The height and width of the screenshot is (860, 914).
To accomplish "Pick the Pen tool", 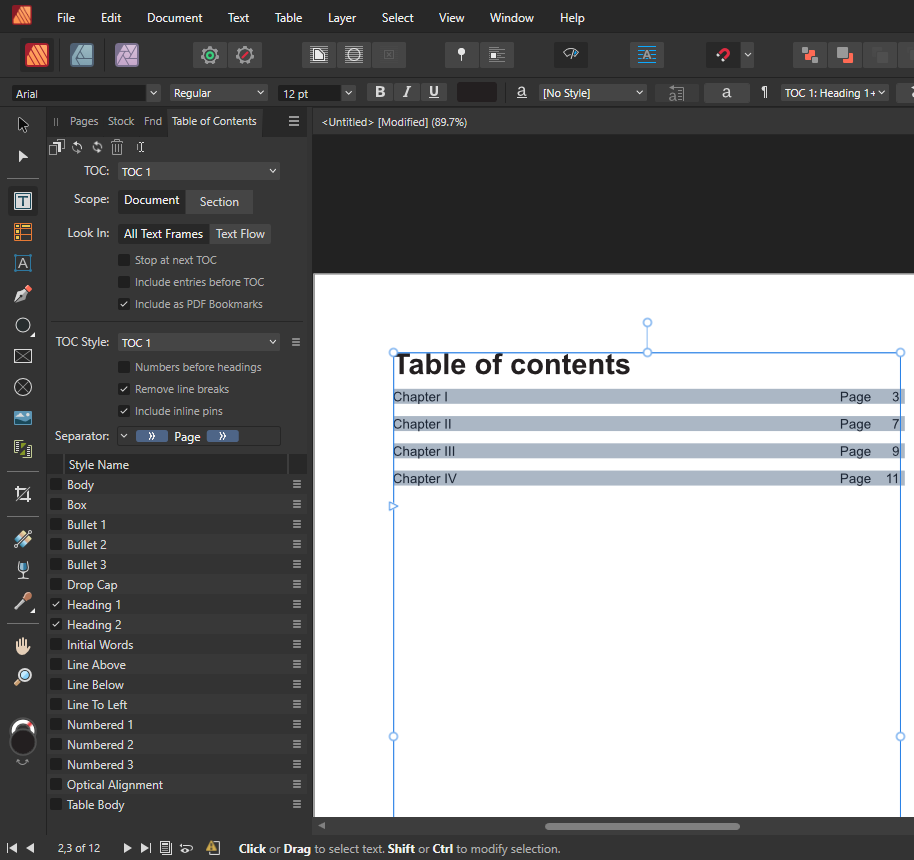I will tap(23, 294).
